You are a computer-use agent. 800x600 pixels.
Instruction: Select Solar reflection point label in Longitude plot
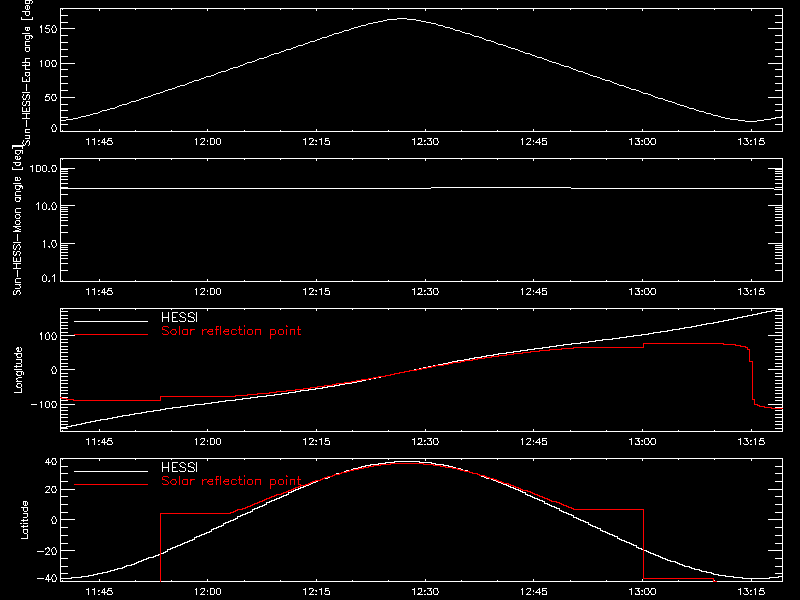[231, 331]
